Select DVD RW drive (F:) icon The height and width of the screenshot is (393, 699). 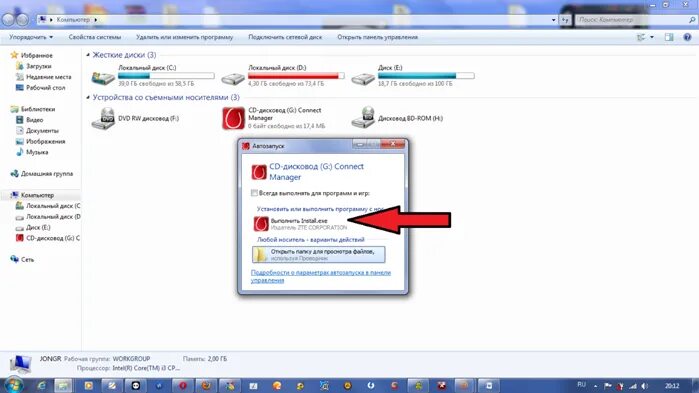(103, 119)
